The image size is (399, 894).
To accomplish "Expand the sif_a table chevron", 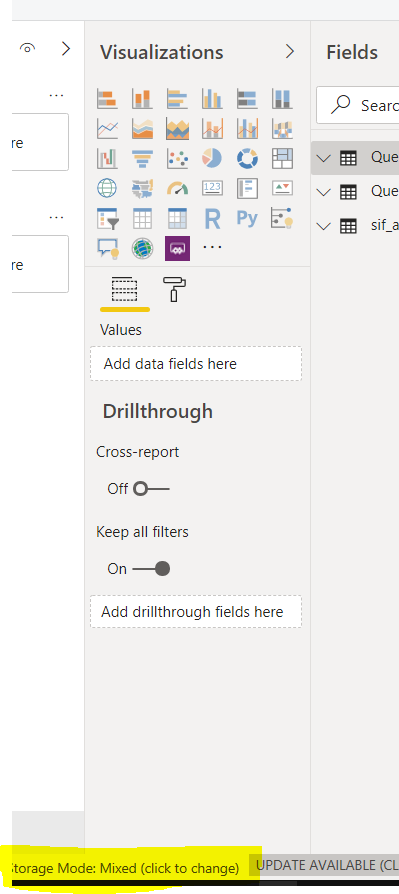I will 323,226.
